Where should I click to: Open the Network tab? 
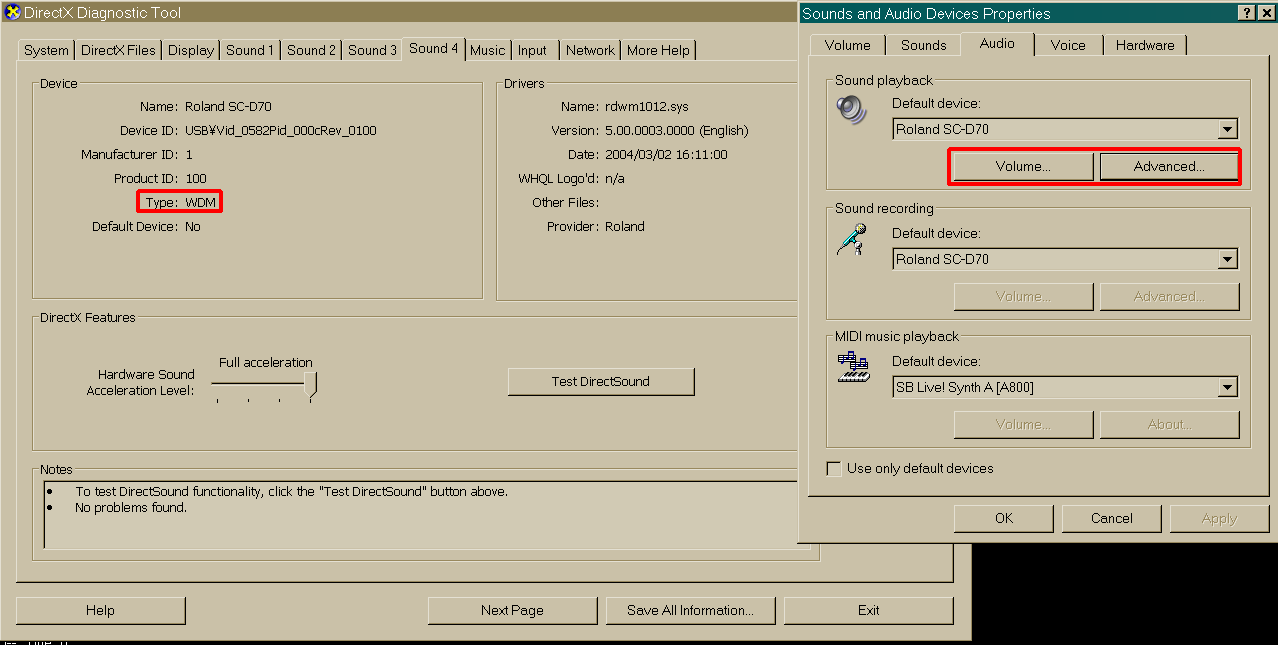coord(590,50)
